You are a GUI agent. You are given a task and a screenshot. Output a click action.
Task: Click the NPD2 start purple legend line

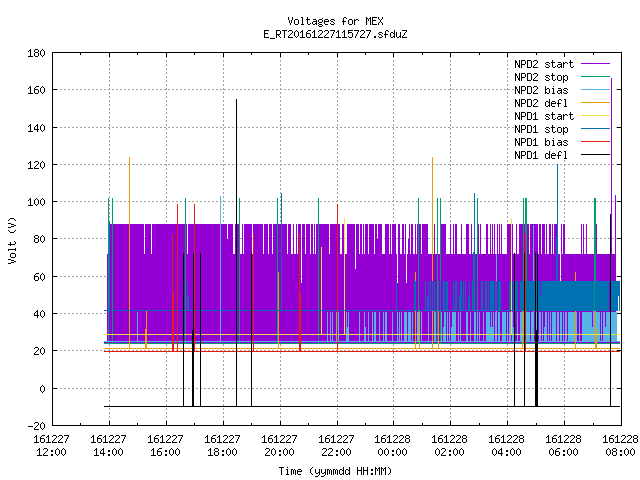[595, 64]
